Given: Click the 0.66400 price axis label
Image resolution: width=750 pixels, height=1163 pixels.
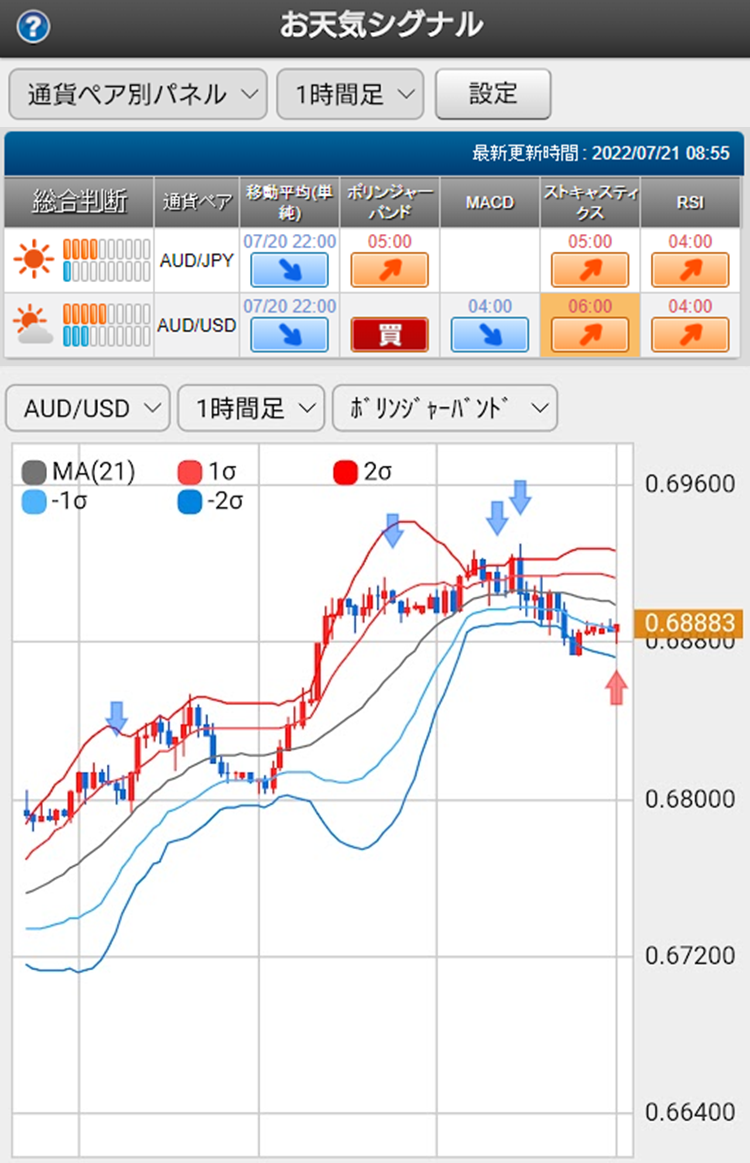Looking at the screenshot, I should tap(690, 1113).
